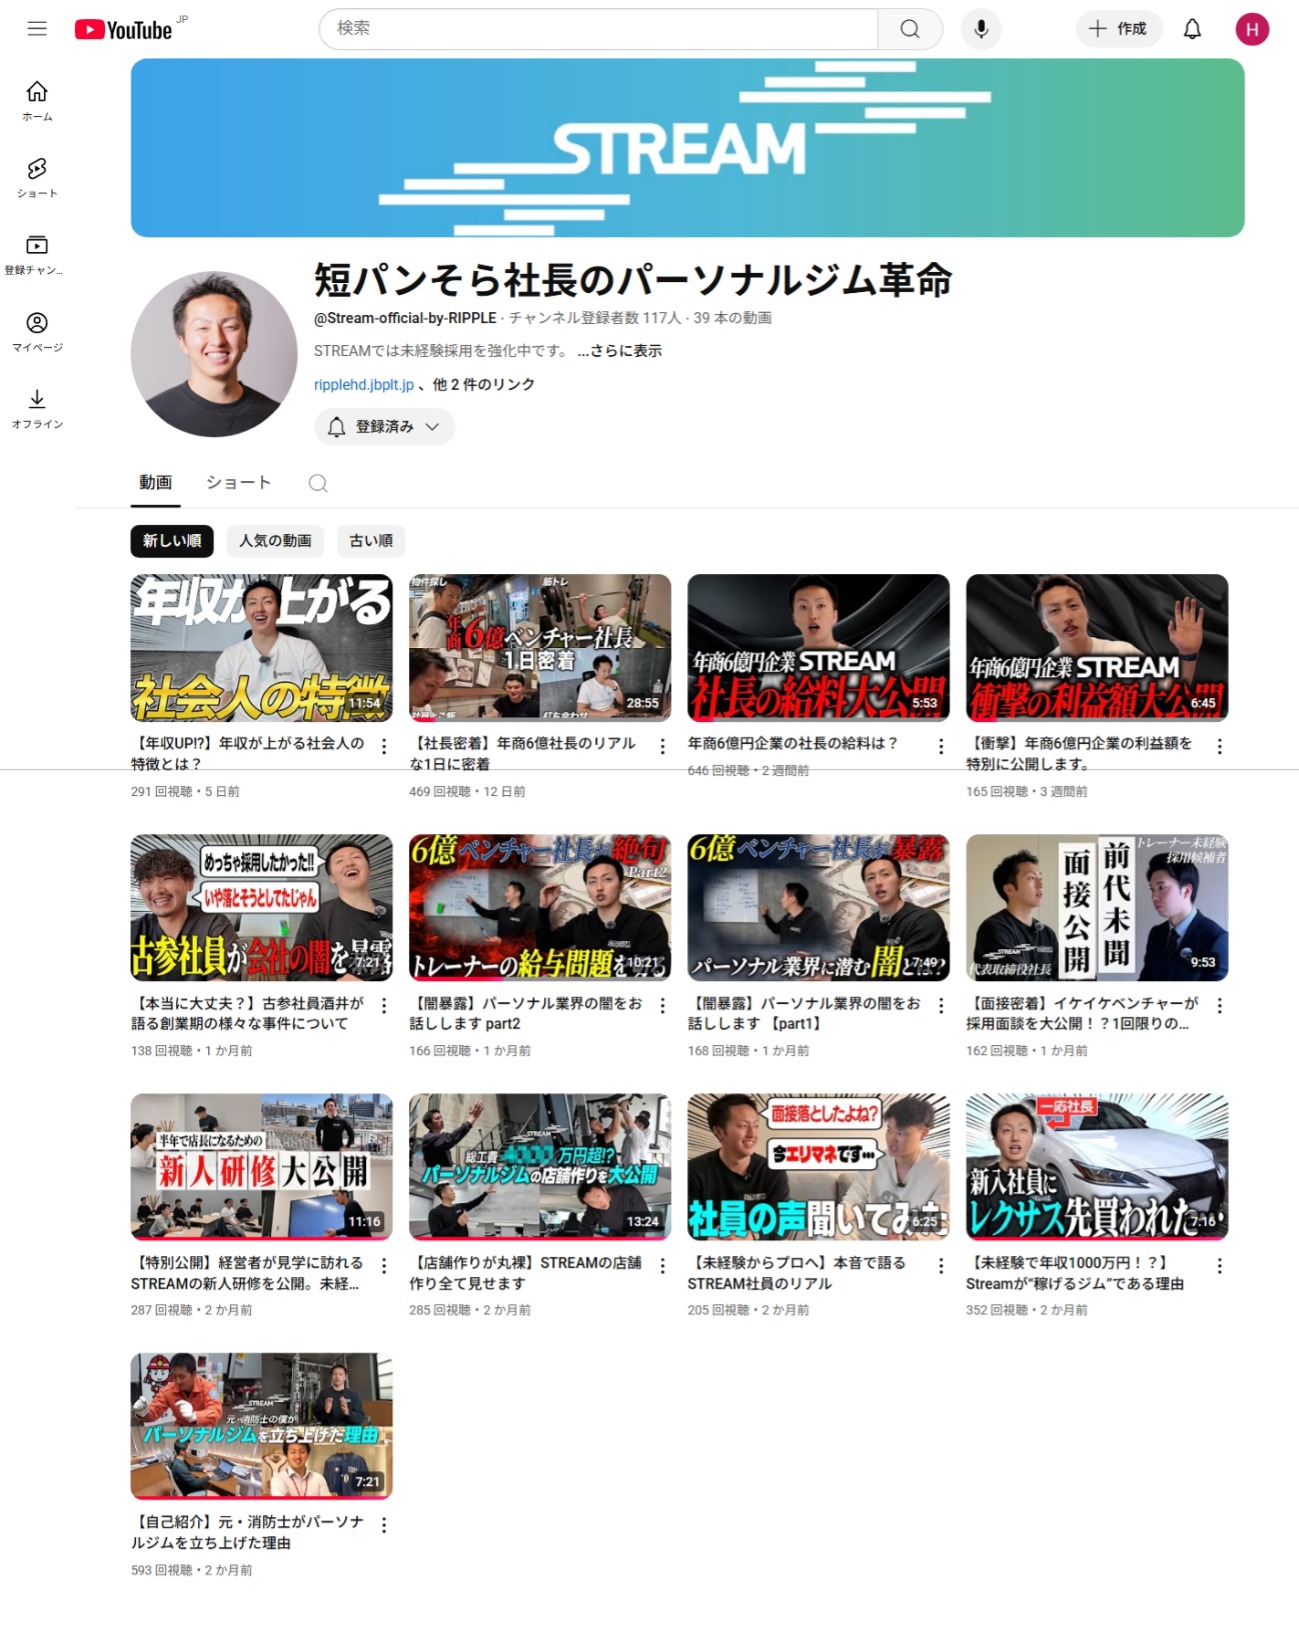Open options for 未経験からプロへ video

[941, 1266]
